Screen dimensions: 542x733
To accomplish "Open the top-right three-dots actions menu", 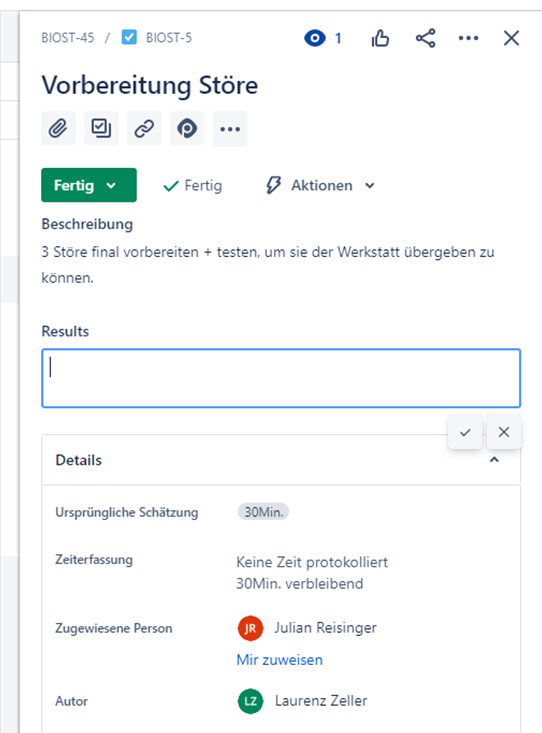I will [x=468, y=38].
